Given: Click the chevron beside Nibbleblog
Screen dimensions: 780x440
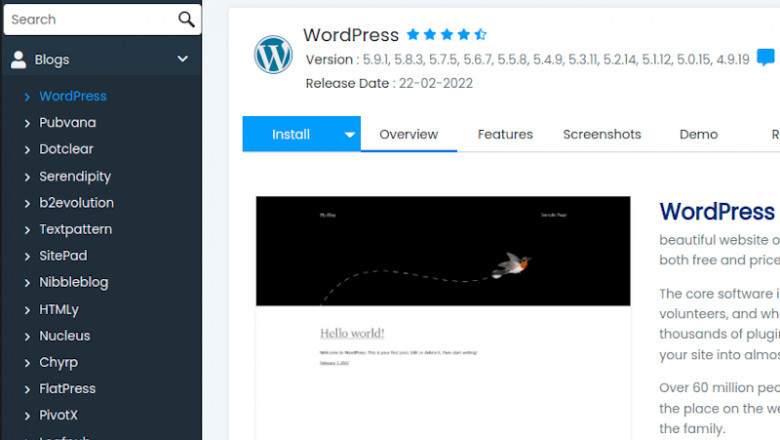Looking at the screenshot, I should [27, 283].
